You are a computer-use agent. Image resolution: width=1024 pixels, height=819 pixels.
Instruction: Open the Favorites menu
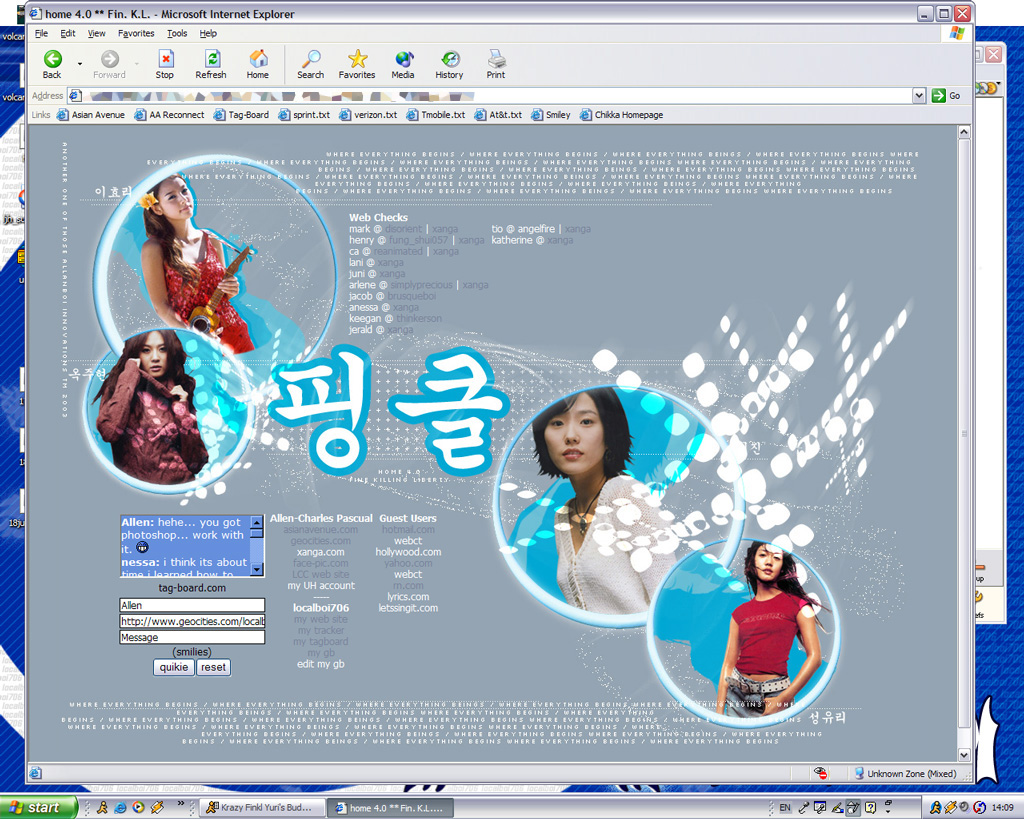coord(136,33)
